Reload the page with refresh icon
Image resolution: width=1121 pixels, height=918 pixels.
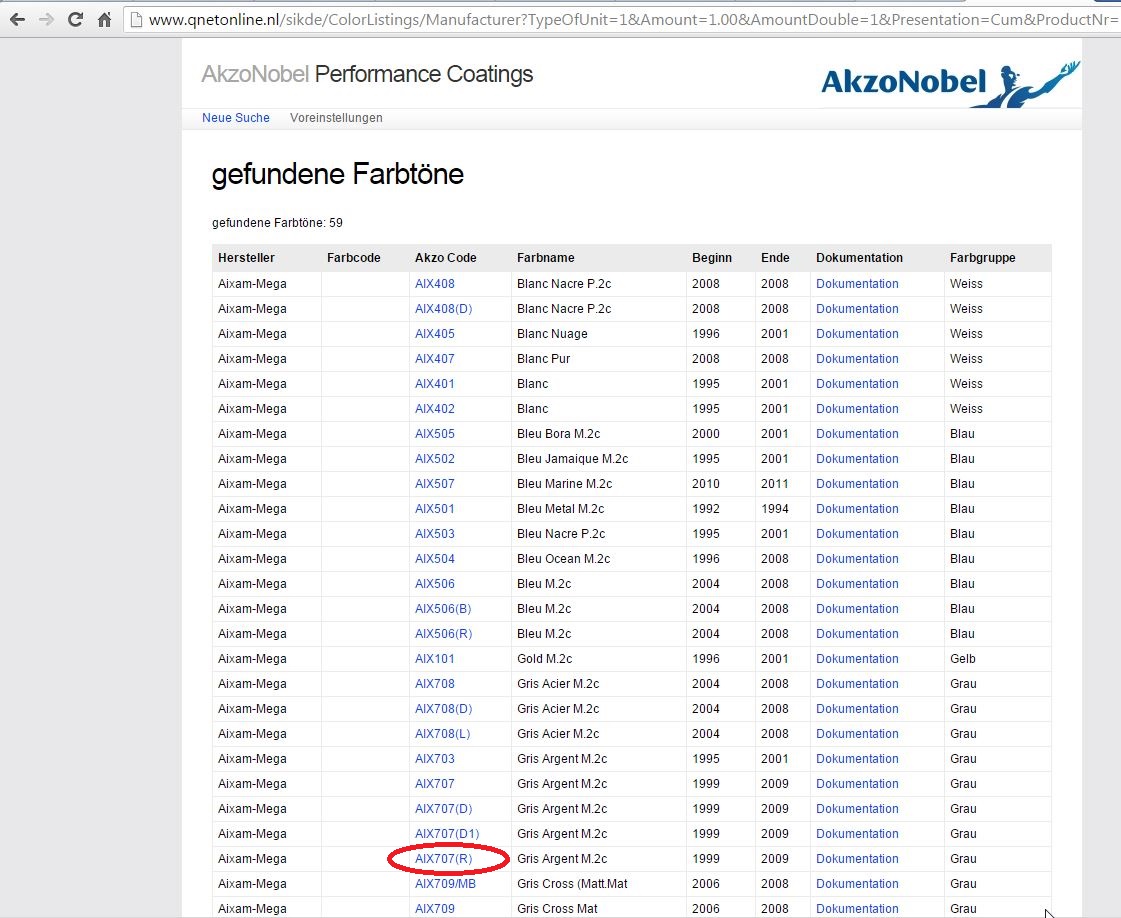coord(75,19)
